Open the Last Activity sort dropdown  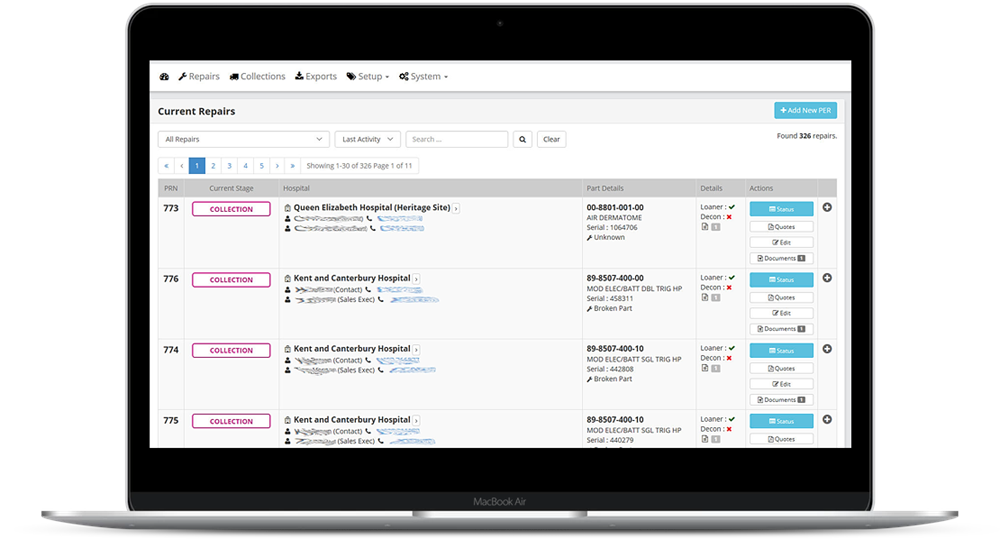(366, 139)
